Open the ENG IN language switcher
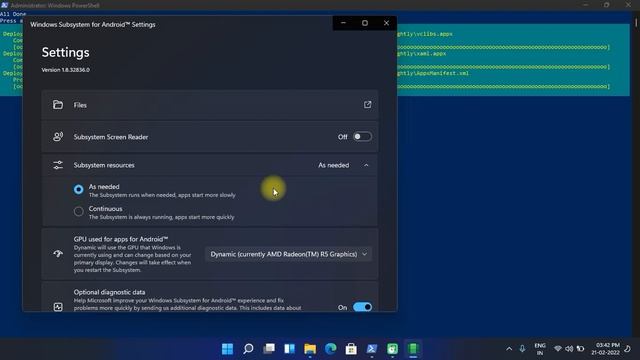Viewport: 640px width, 360px height. 540,349
